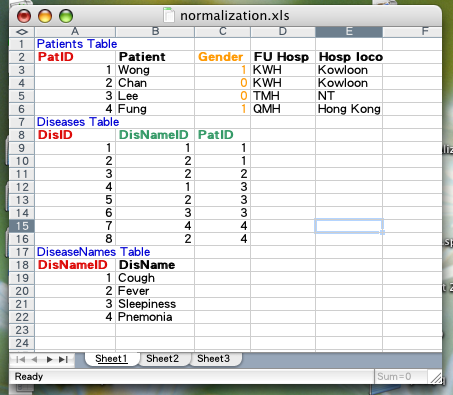Select column A header
This screenshot has width=453, height=395.
pyautogui.click(x=75, y=32)
